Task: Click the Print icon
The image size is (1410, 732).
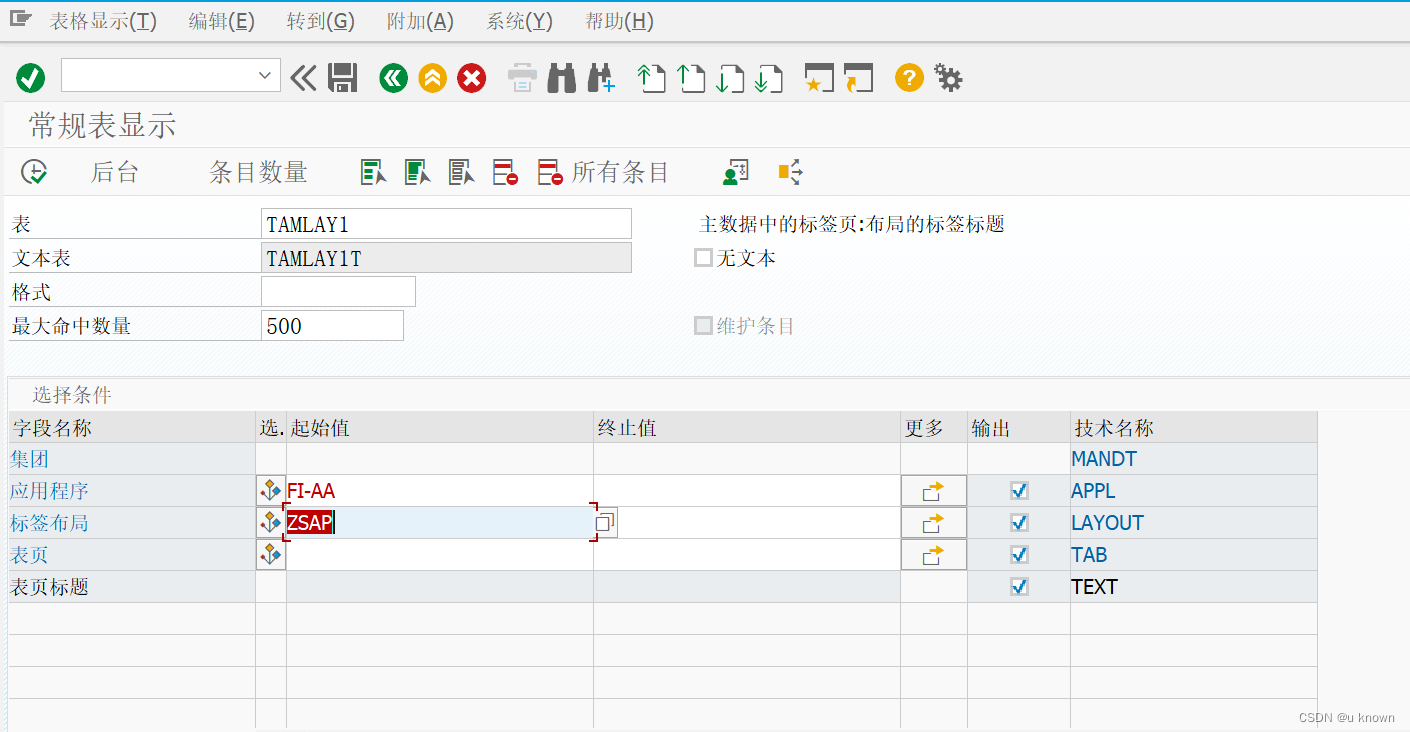Action: (522, 77)
